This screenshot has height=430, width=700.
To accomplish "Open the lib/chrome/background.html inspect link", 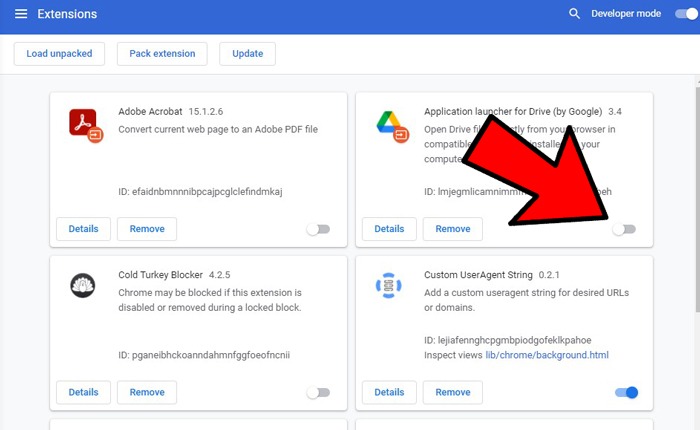I will tap(547, 355).
